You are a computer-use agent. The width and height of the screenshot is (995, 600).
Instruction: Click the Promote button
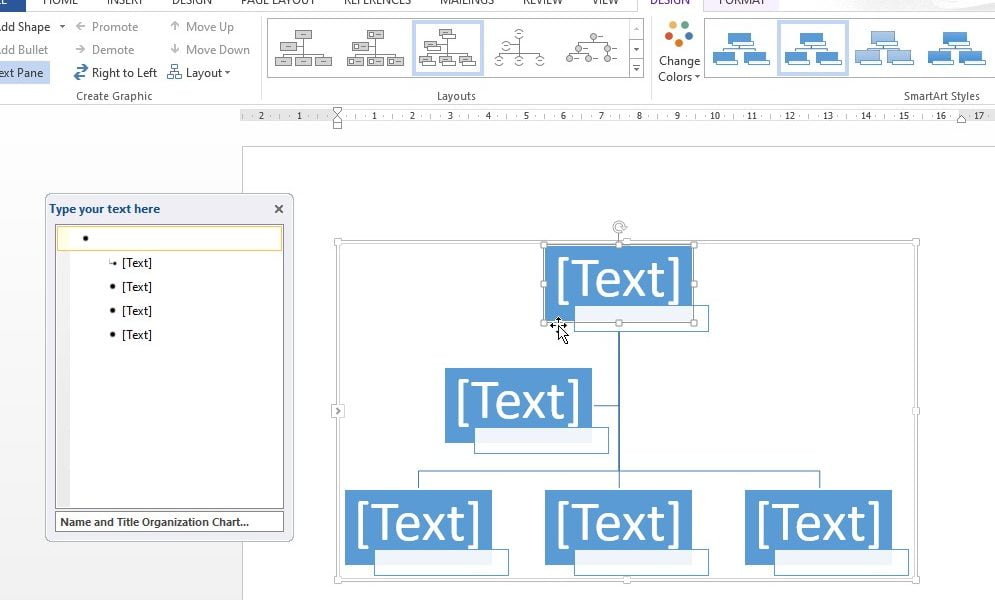point(106,27)
